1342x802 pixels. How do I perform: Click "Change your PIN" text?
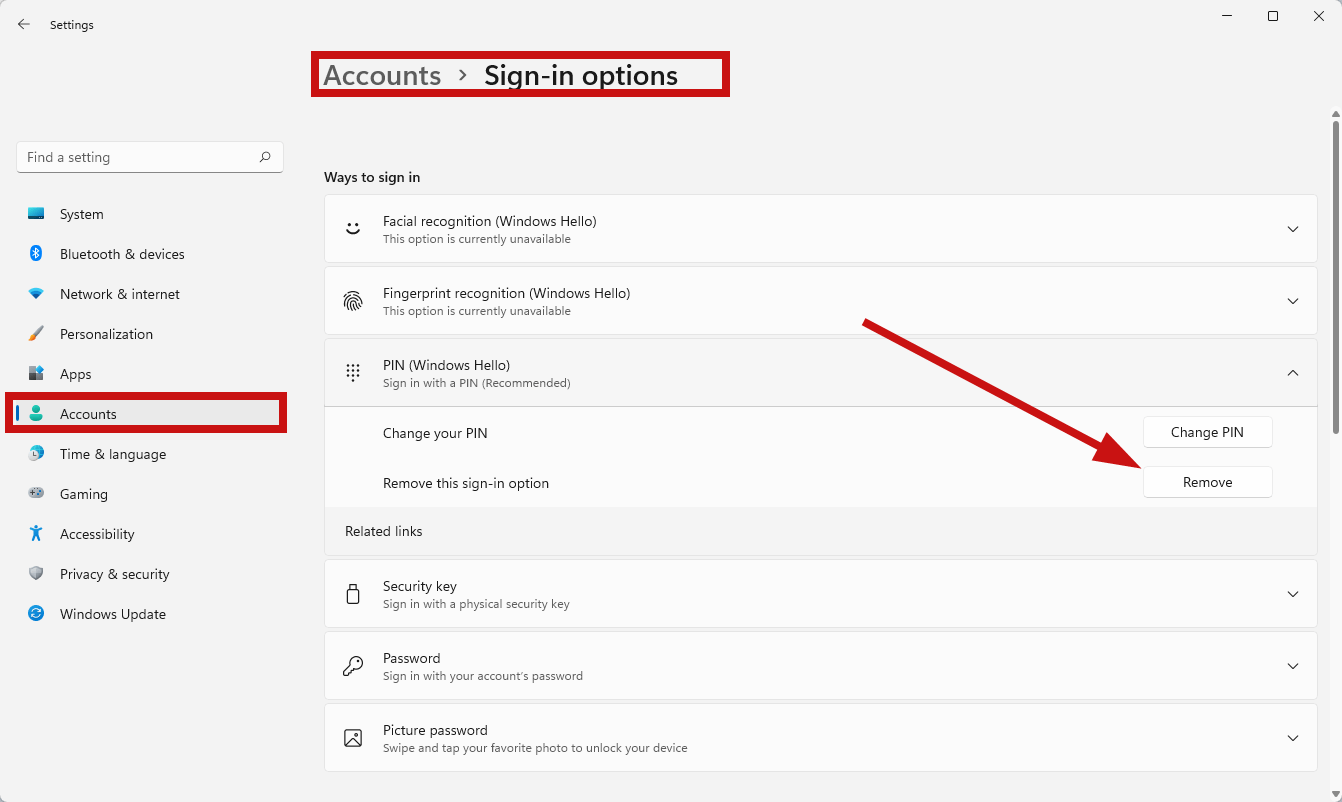point(435,433)
